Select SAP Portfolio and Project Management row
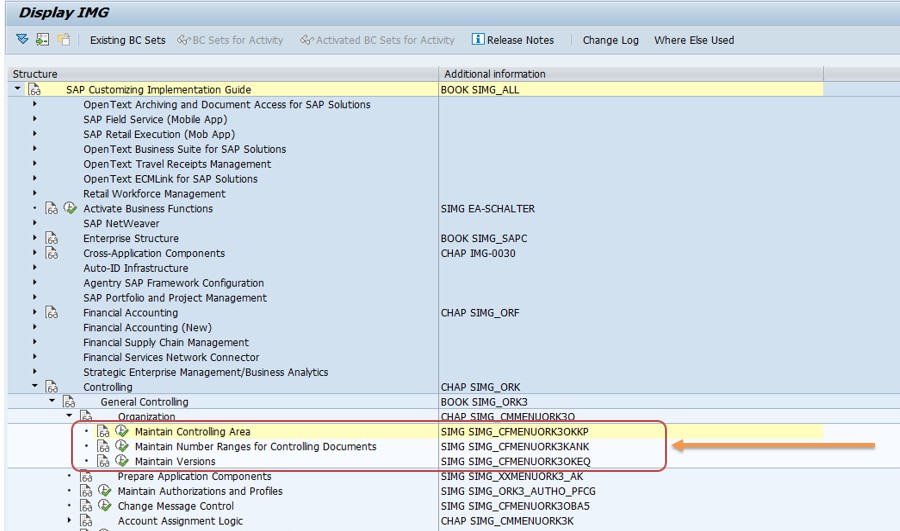 [x=174, y=298]
